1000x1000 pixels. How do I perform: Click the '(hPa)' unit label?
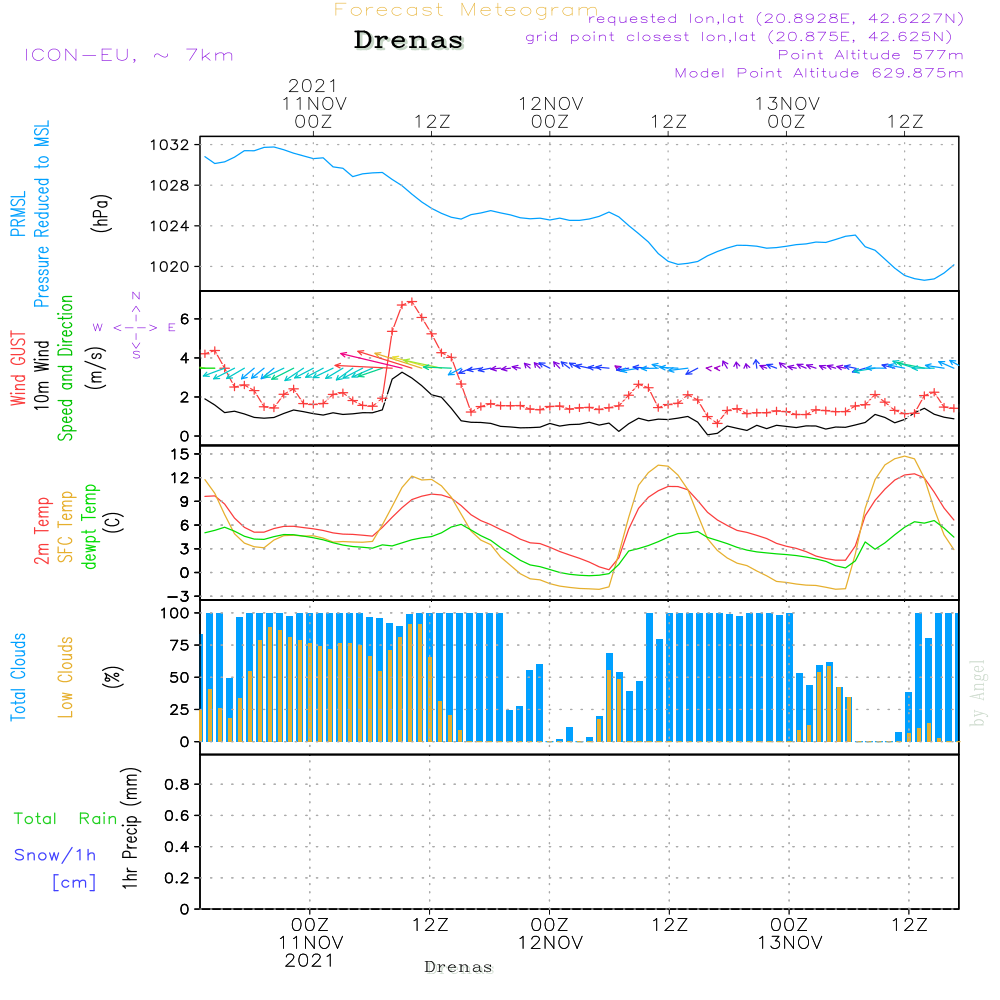tap(101, 213)
